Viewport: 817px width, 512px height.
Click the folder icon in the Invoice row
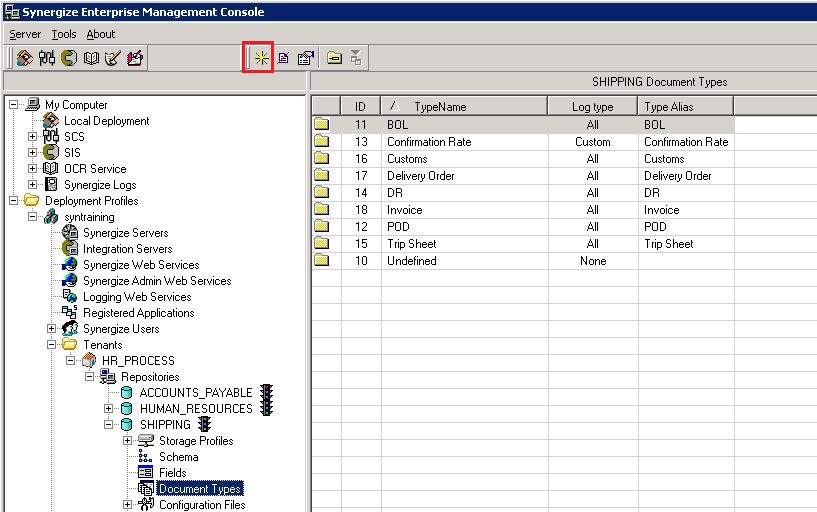click(x=322, y=209)
